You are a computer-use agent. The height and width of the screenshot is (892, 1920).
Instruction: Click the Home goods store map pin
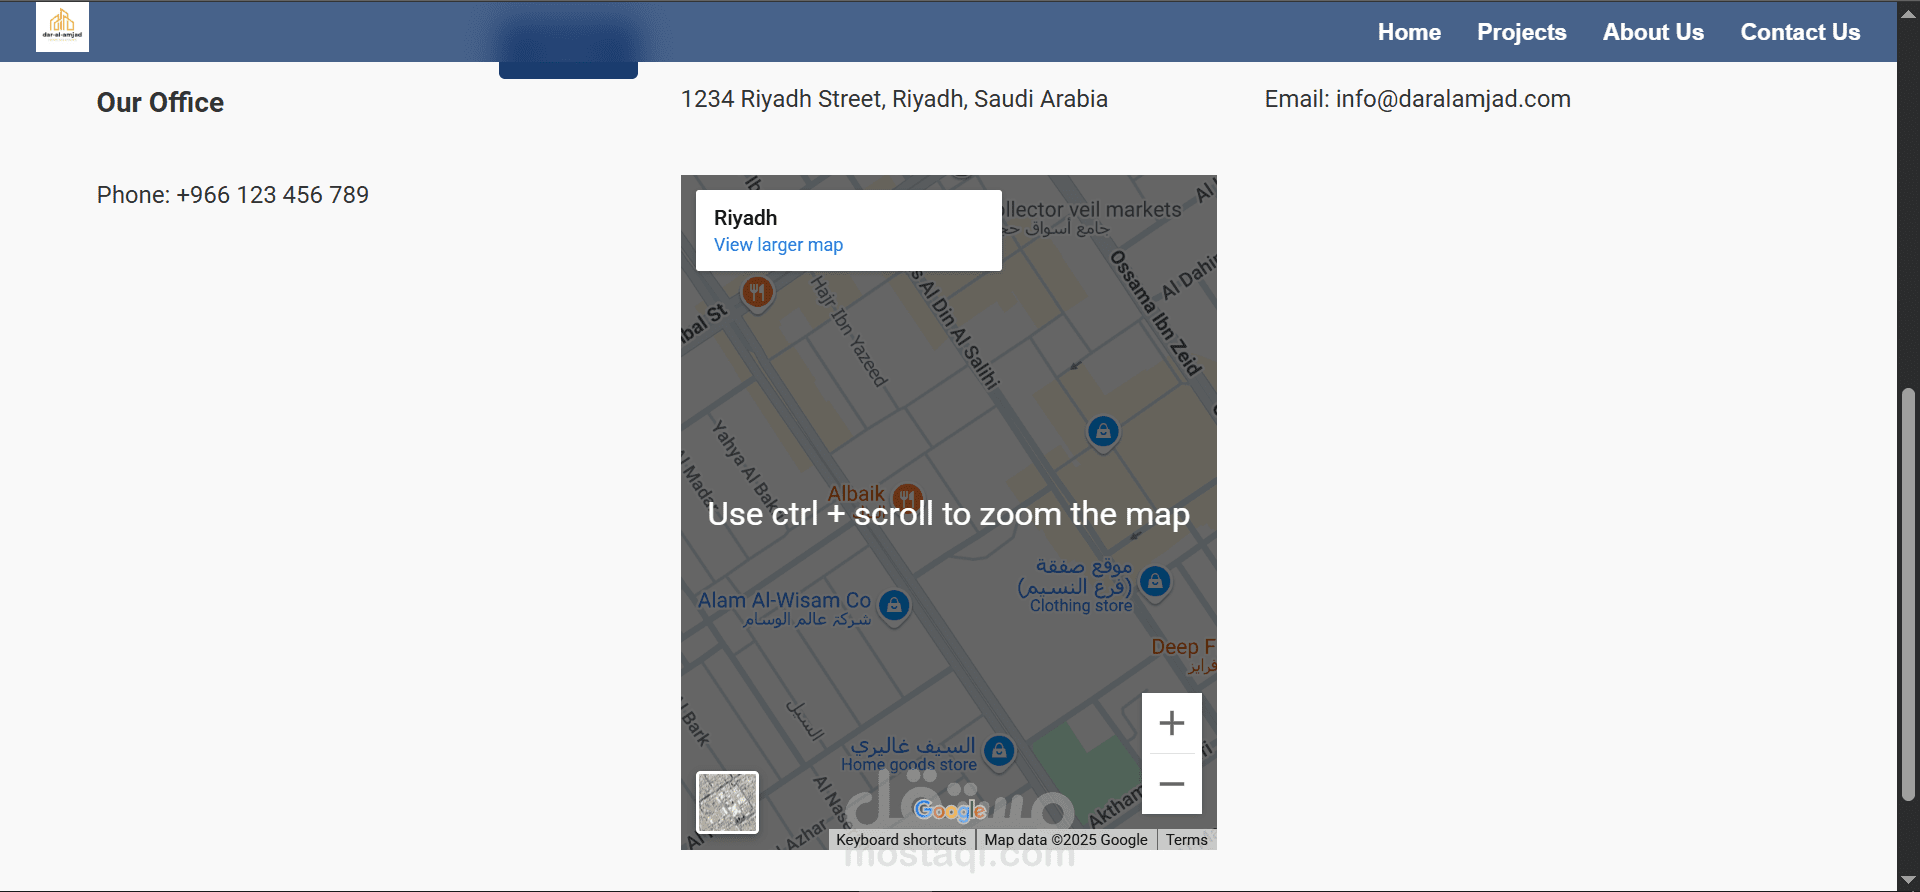999,751
